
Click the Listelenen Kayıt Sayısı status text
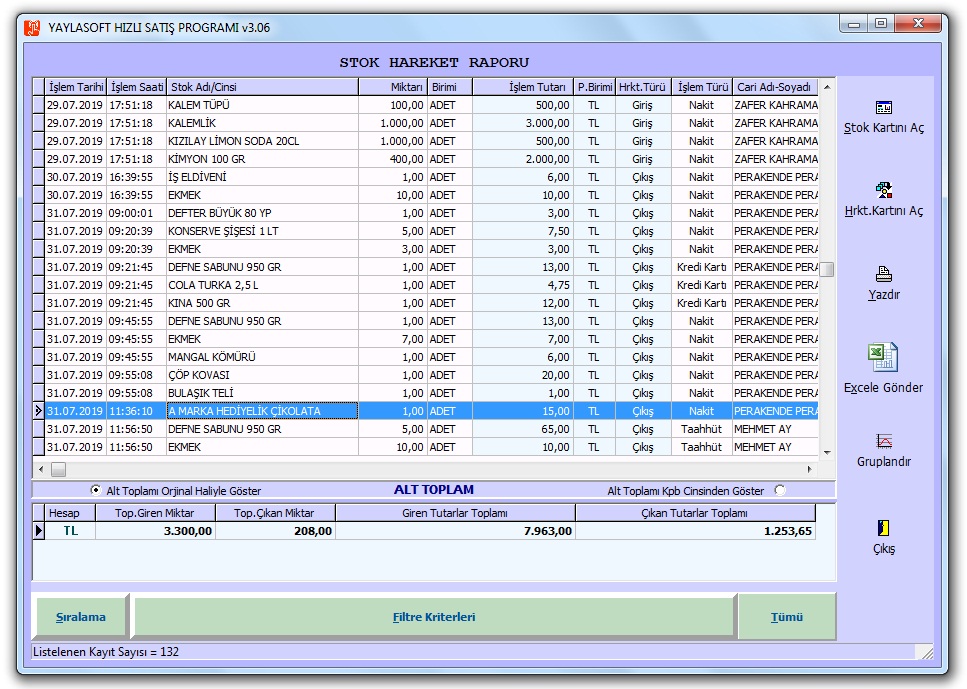(106, 652)
